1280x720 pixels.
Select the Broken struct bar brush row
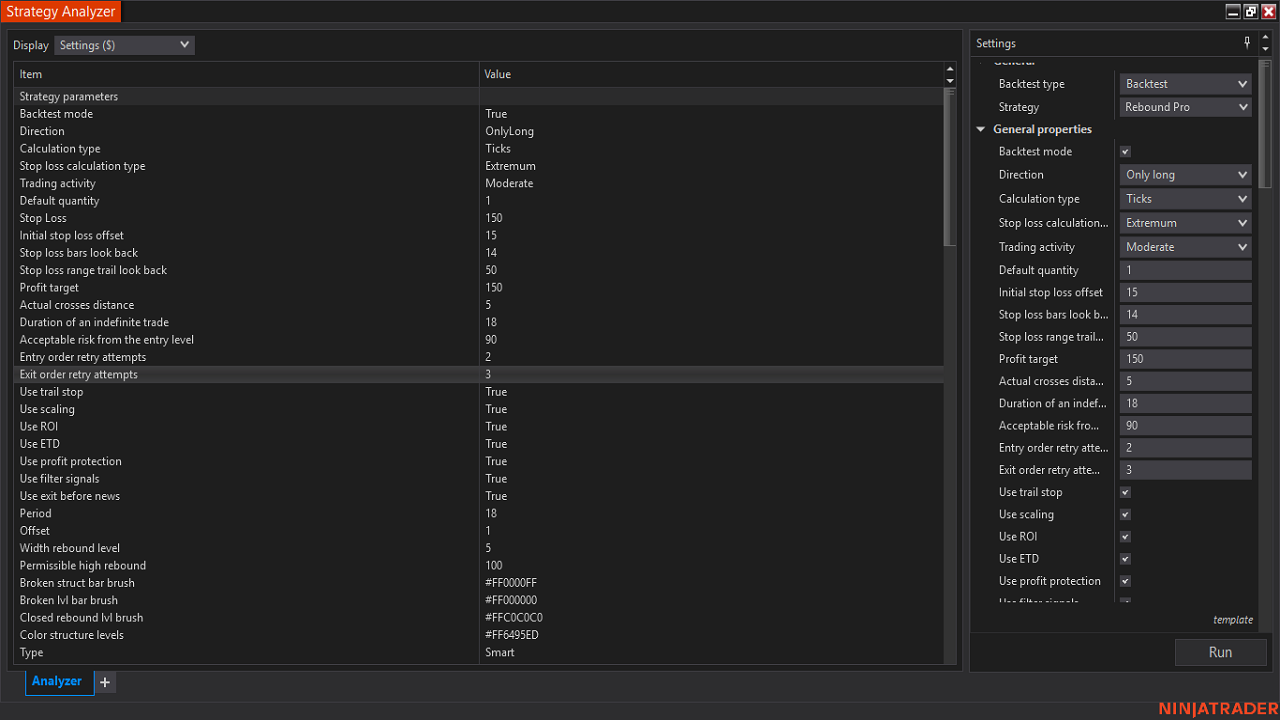[479, 583]
